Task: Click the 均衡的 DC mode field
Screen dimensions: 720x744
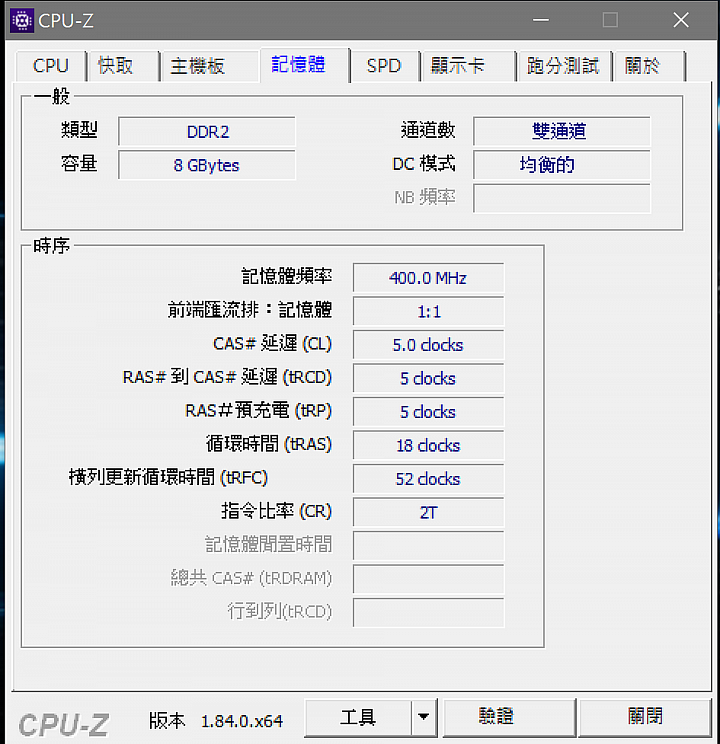Action: pyautogui.click(x=562, y=165)
